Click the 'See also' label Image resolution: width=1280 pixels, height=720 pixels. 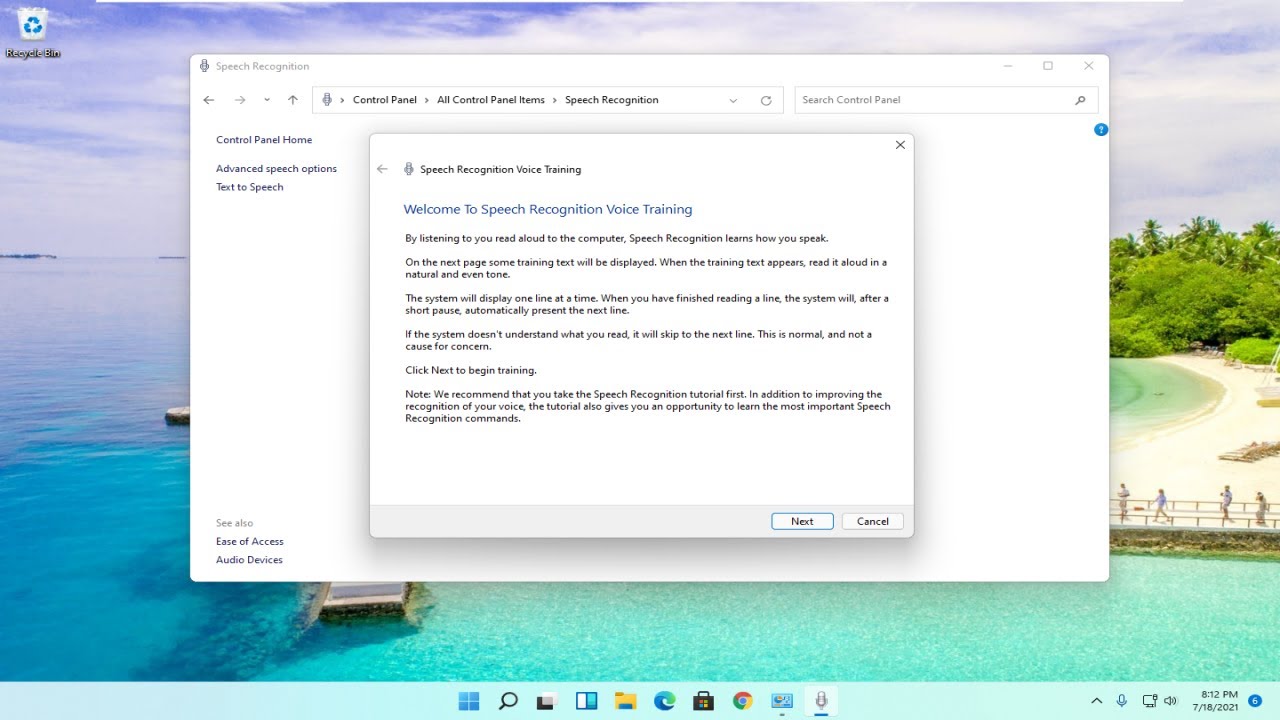235,523
